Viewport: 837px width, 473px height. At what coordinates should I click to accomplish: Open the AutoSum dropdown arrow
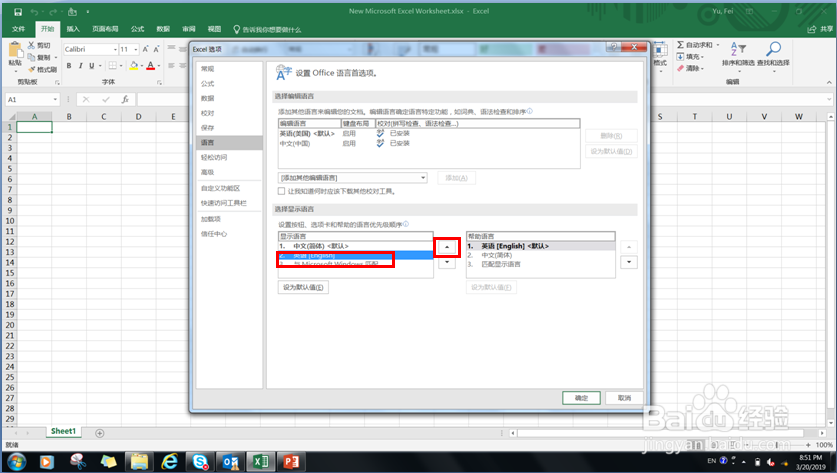[718, 45]
